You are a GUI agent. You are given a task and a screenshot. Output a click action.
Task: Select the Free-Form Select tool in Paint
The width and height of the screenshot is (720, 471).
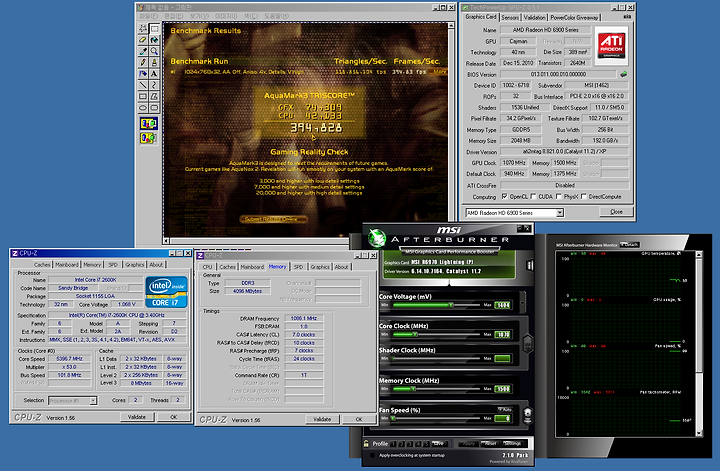[143, 28]
